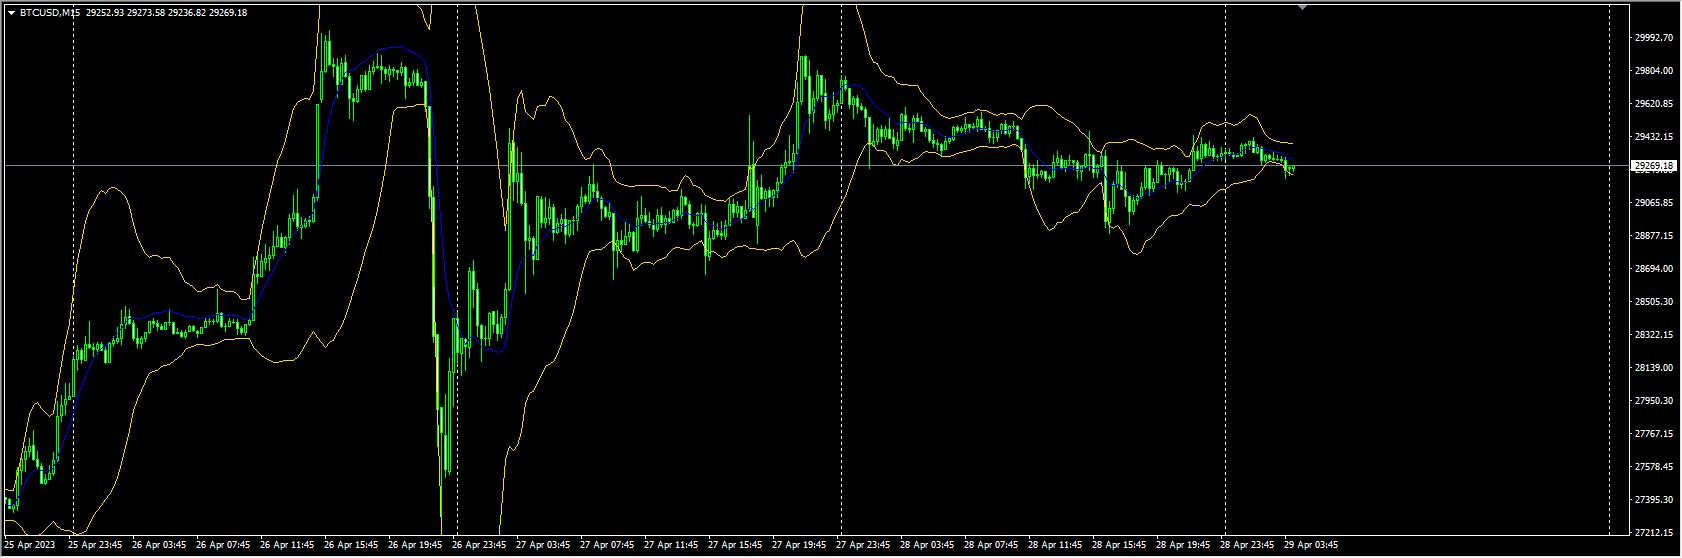
Task: Click the OHLC values 29252.93 29273.58 29236.82 29269.18
Action: [167, 13]
